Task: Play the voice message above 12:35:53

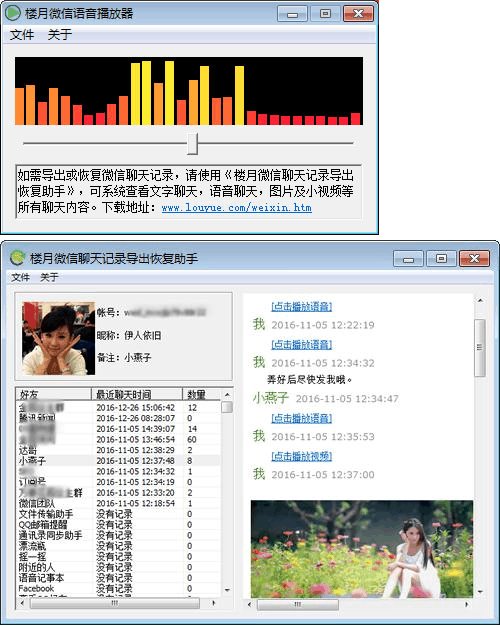Action: [x=301, y=418]
